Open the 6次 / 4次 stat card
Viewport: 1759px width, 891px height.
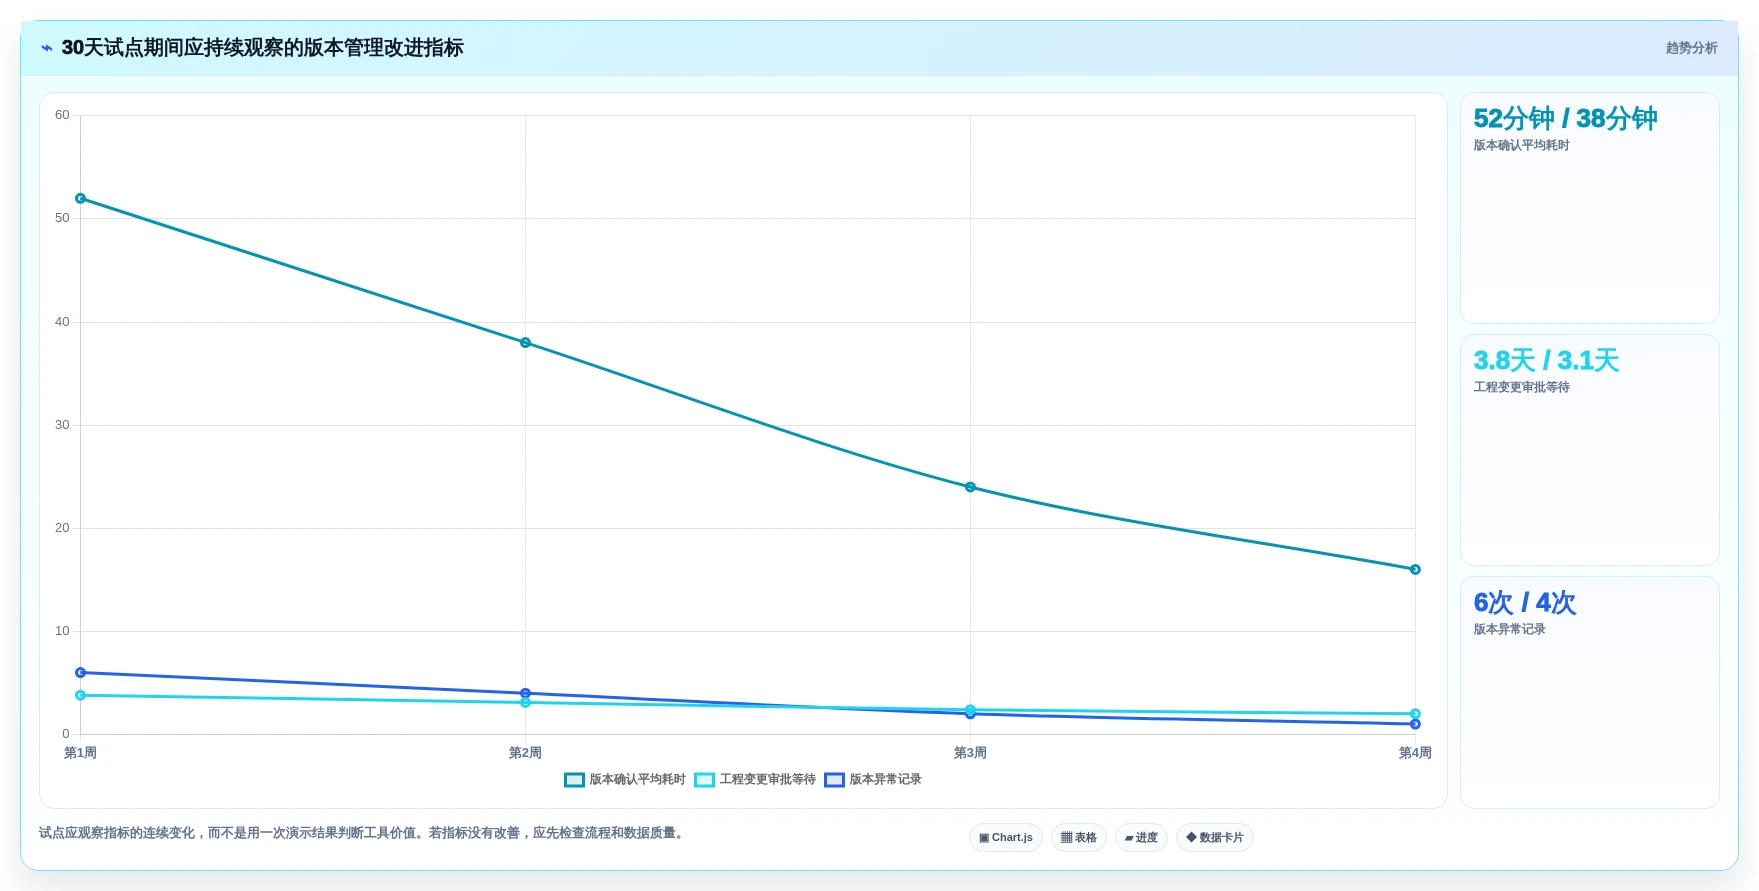click(x=1589, y=692)
